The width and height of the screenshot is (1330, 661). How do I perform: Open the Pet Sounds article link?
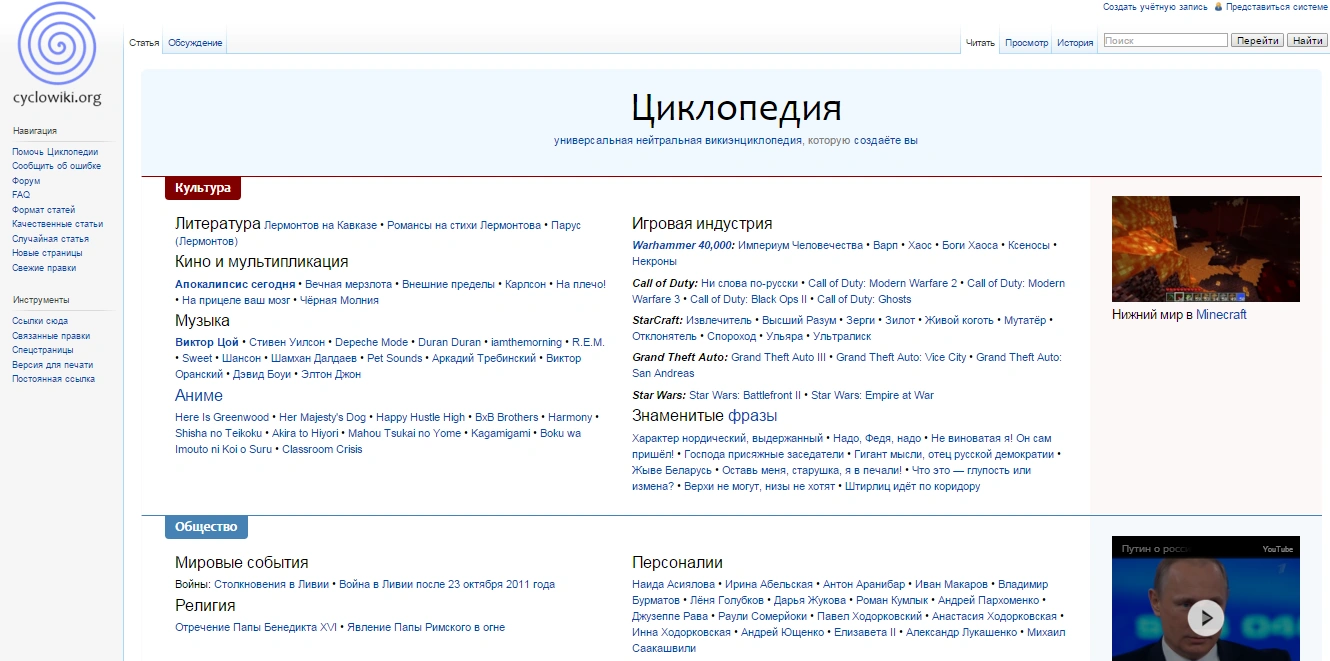pos(395,359)
